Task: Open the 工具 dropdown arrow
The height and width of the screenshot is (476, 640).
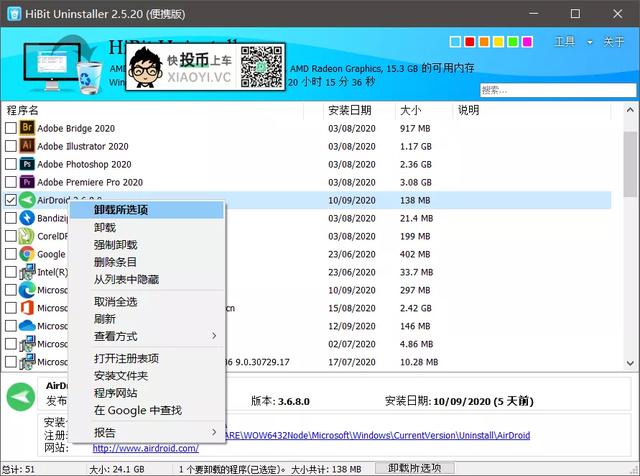Action: click(x=589, y=42)
